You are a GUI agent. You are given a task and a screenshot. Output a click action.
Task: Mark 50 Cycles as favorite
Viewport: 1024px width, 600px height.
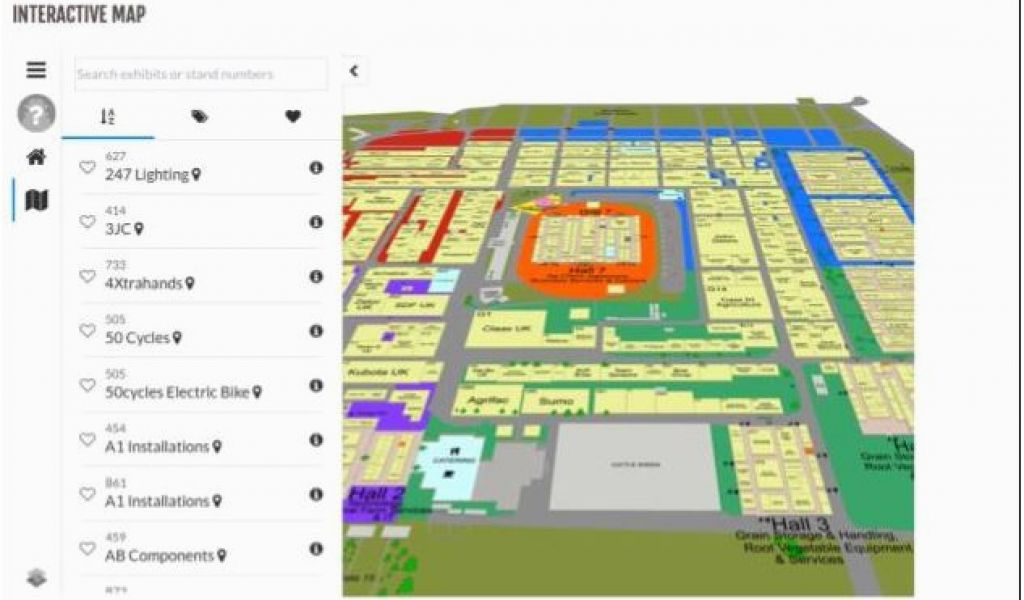click(87, 331)
